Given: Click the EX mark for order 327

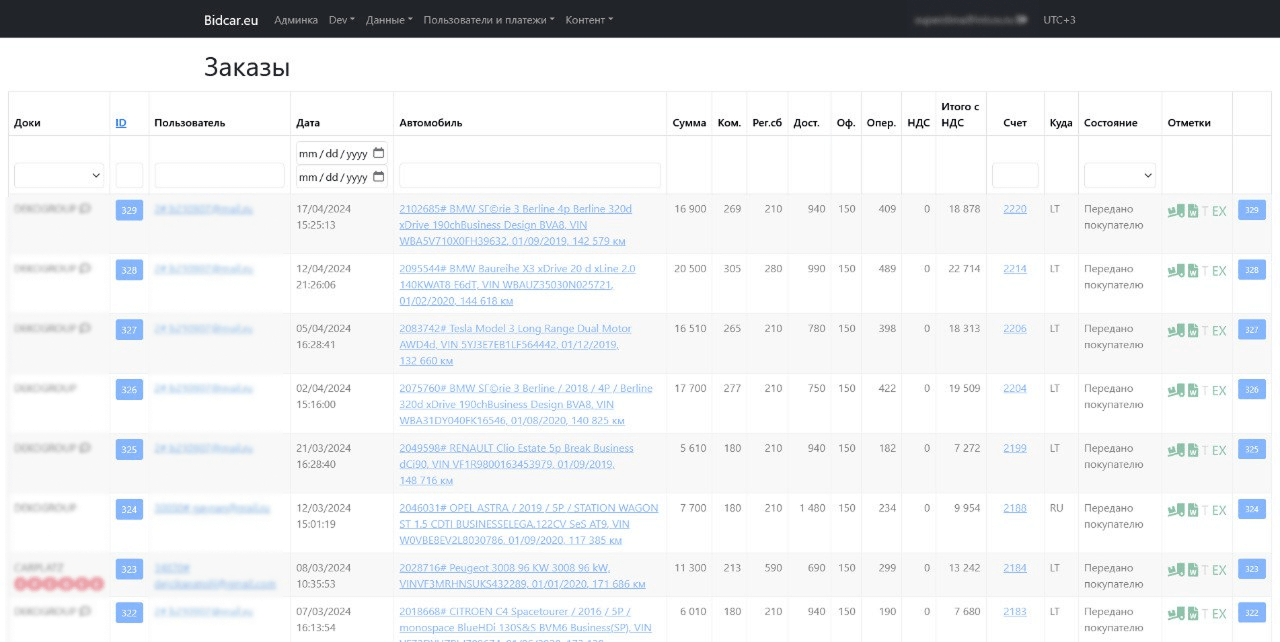Looking at the screenshot, I should [1219, 331].
